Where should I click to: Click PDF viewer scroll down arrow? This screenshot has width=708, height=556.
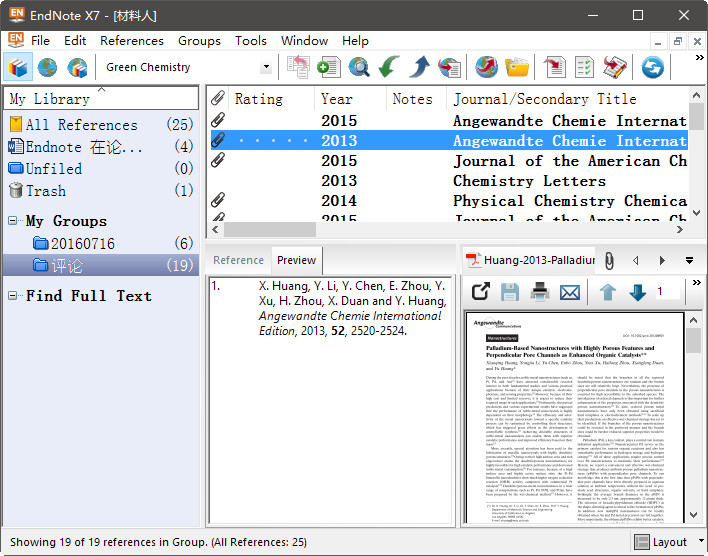[694, 515]
